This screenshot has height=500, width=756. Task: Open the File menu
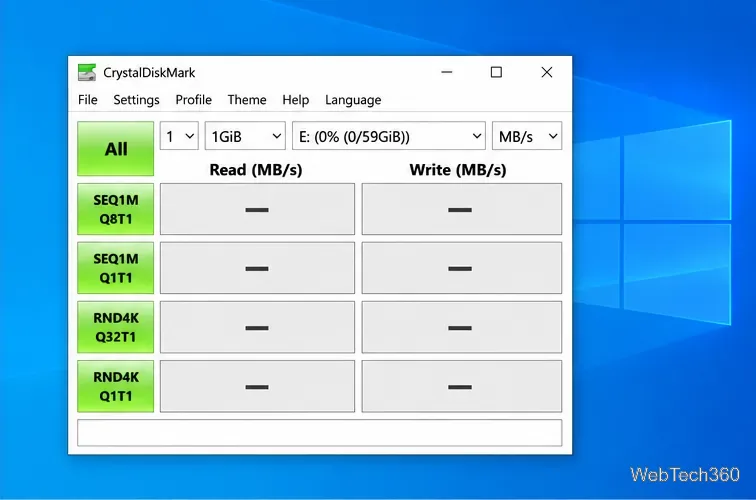click(88, 100)
